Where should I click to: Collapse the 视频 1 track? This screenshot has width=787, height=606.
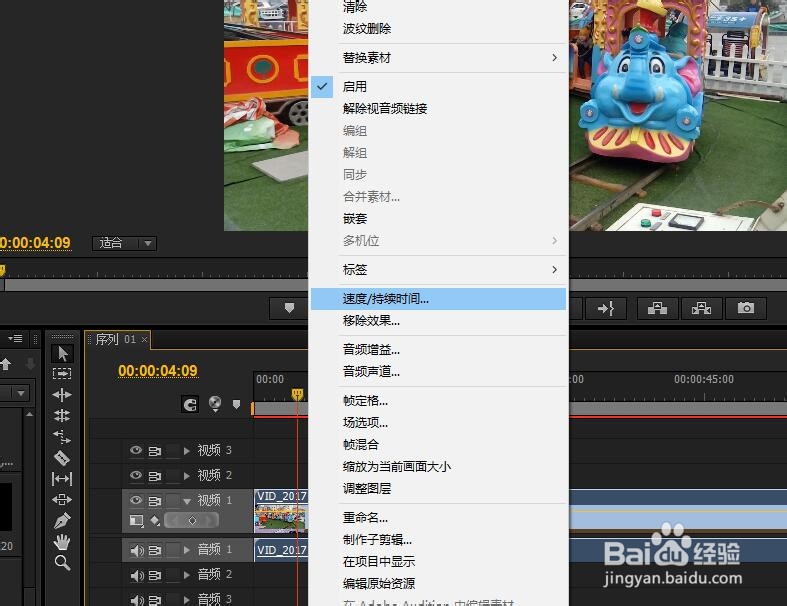187,501
